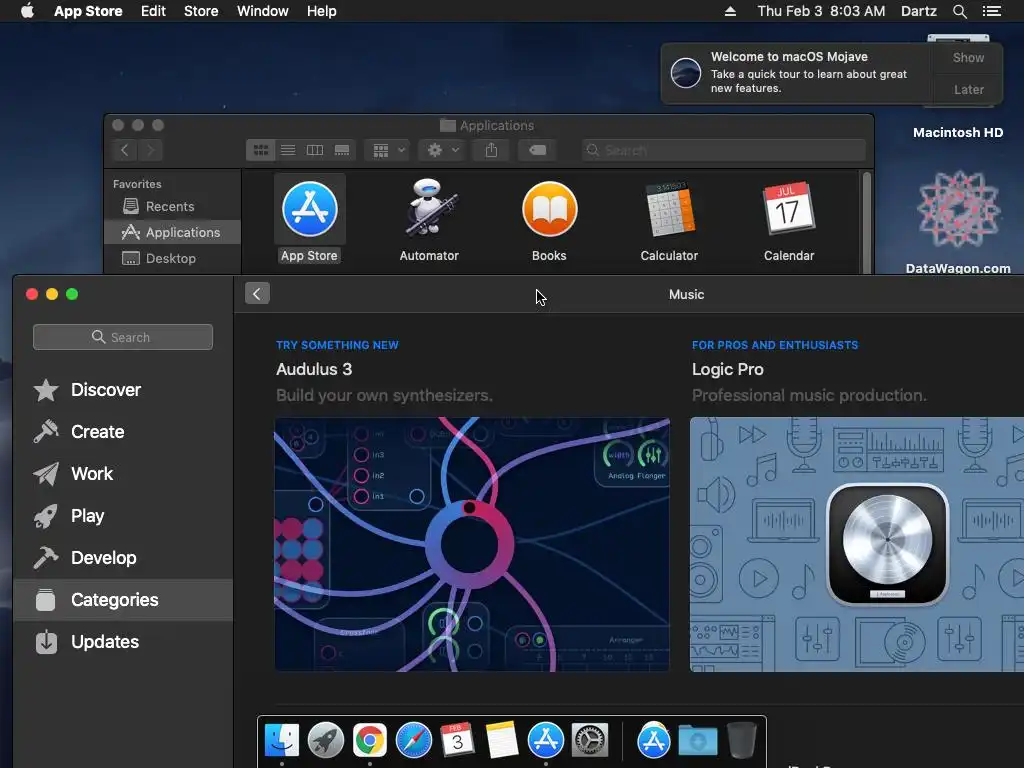This screenshot has width=1024, height=768.
Task: Click Dartz user name in menu bar
Action: coord(918,11)
